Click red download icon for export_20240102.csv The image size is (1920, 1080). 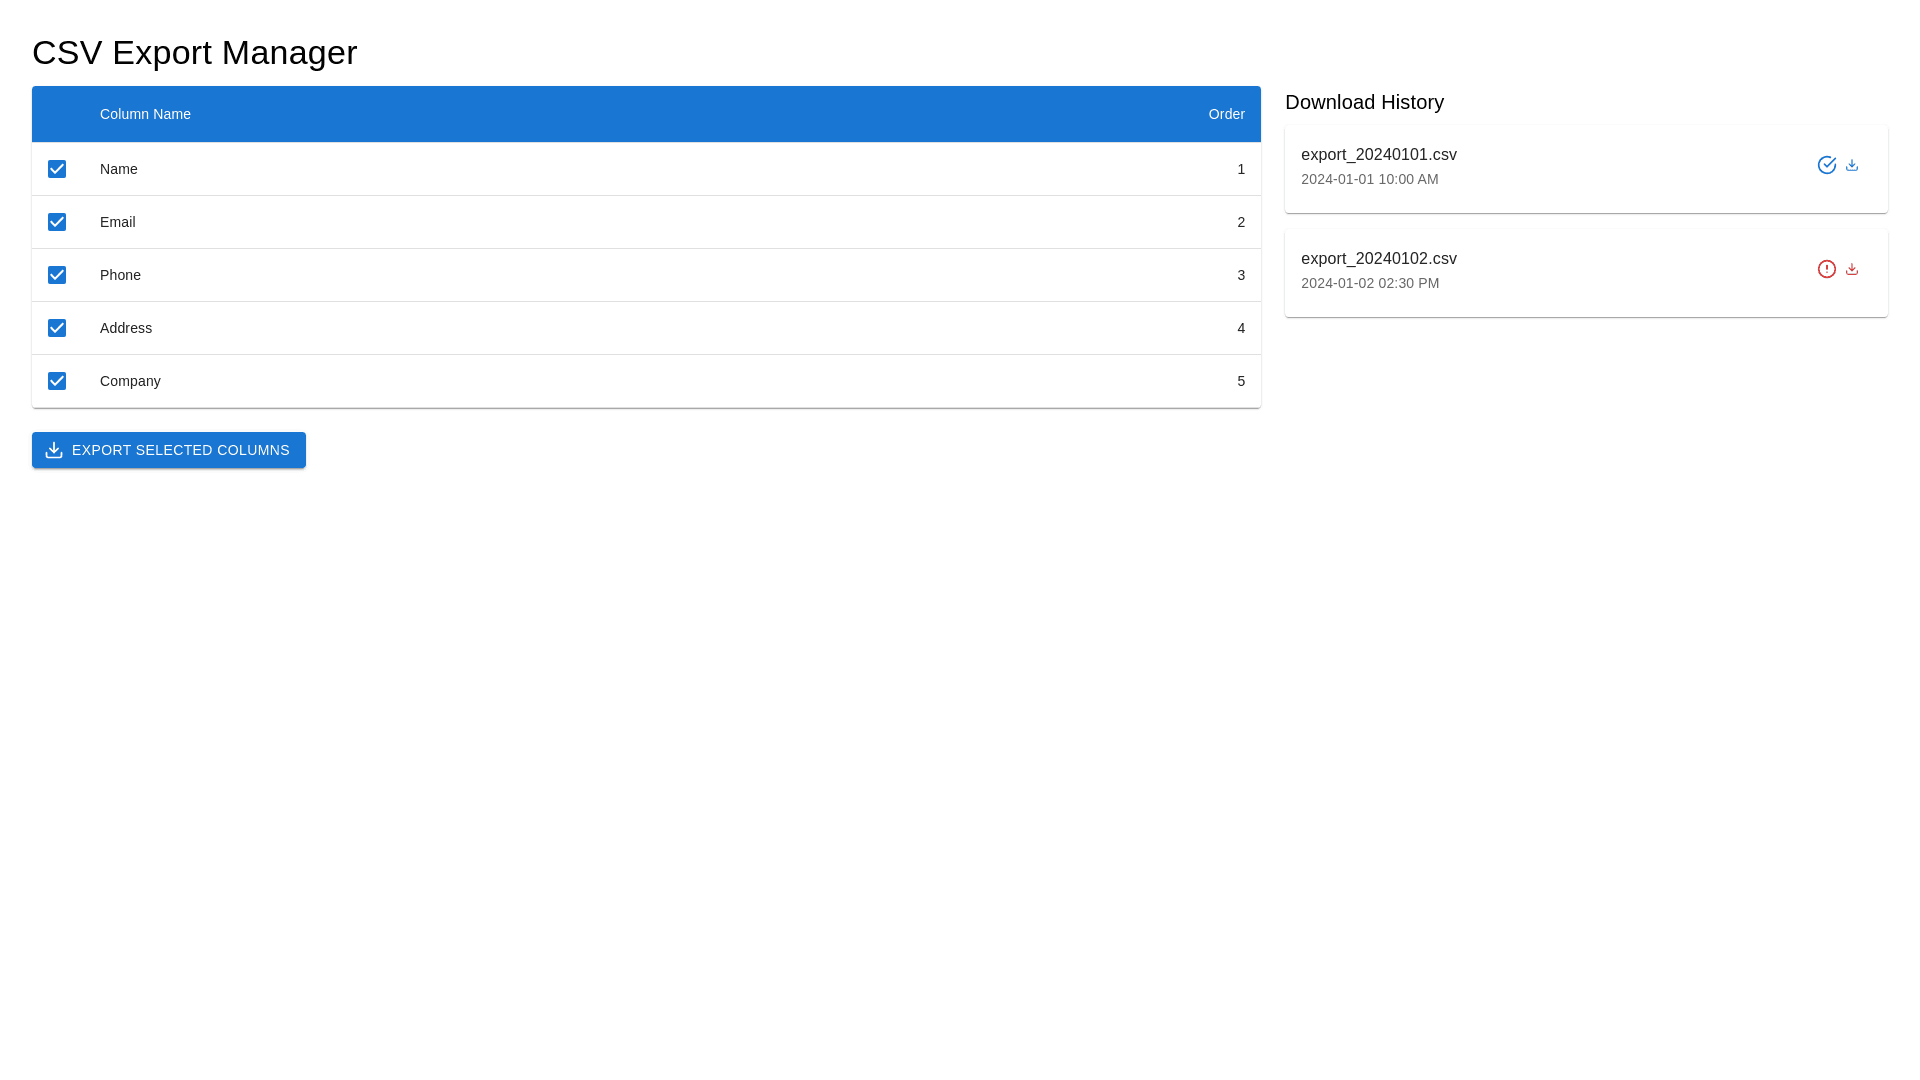pos(1851,269)
